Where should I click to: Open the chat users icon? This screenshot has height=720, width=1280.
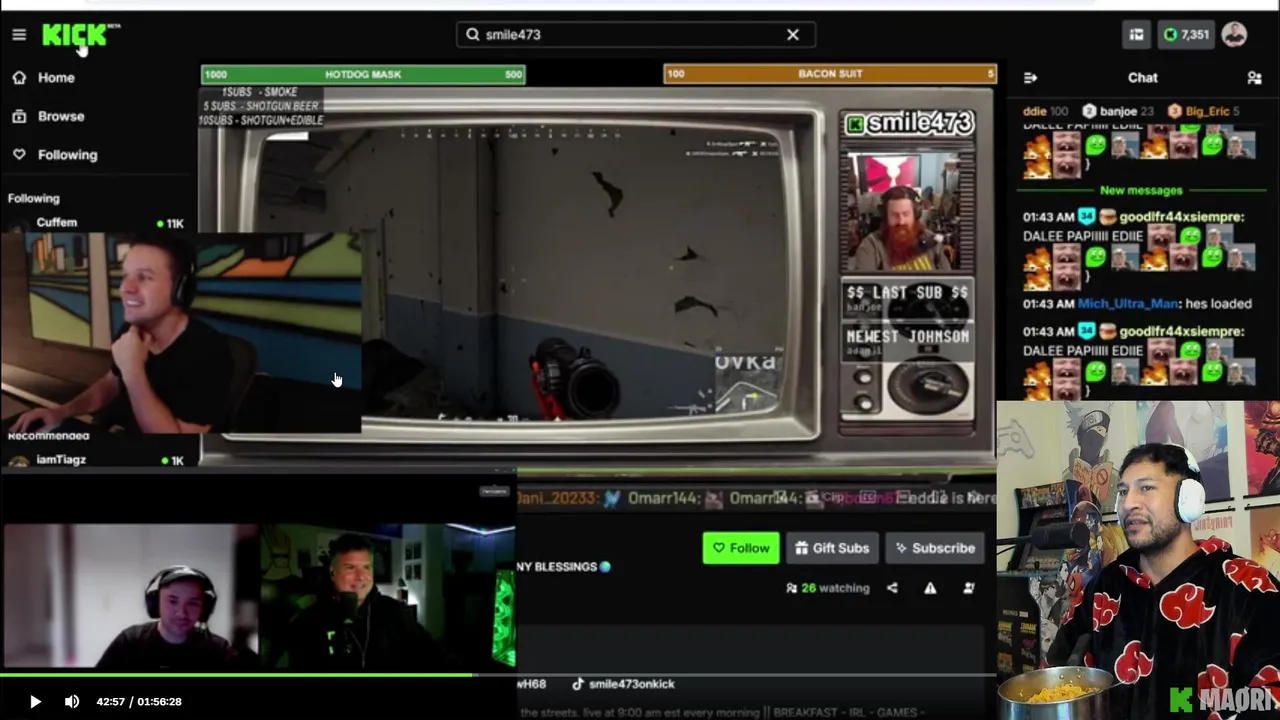tap(1254, 78)
